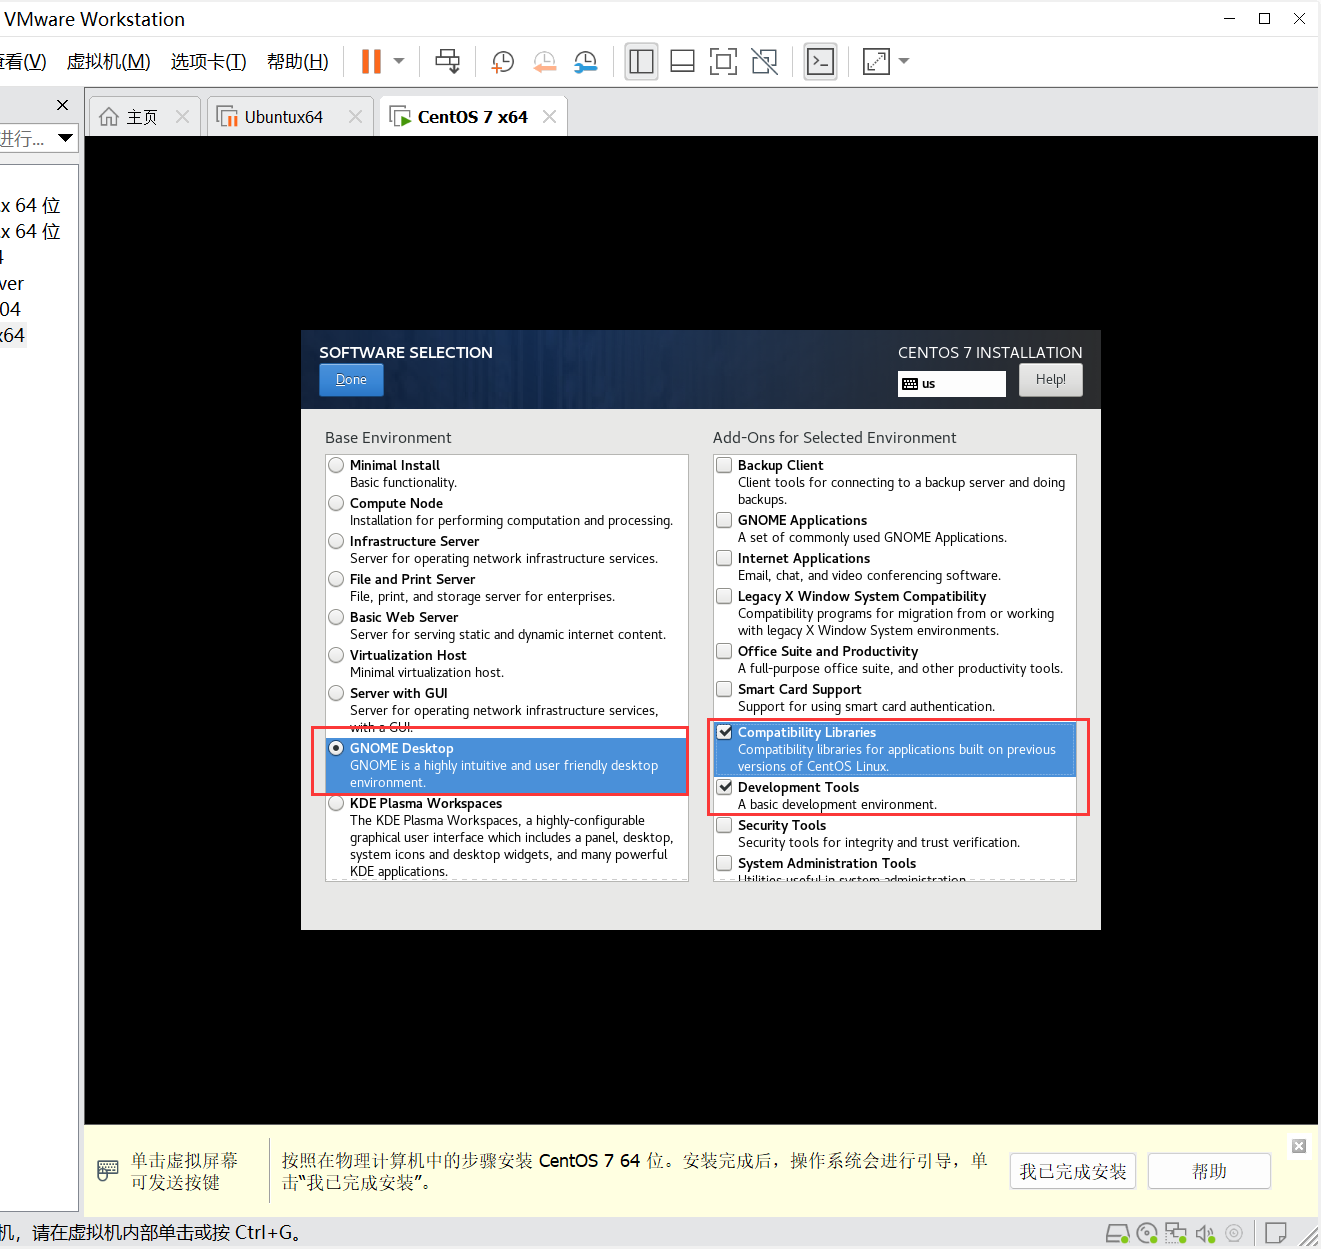Image resolution: width=1321 pixels, height=1249 pixels.
Task: Click the Send Ctrl+Alt+Del toolbar icon
Action: tap(447, 62)
